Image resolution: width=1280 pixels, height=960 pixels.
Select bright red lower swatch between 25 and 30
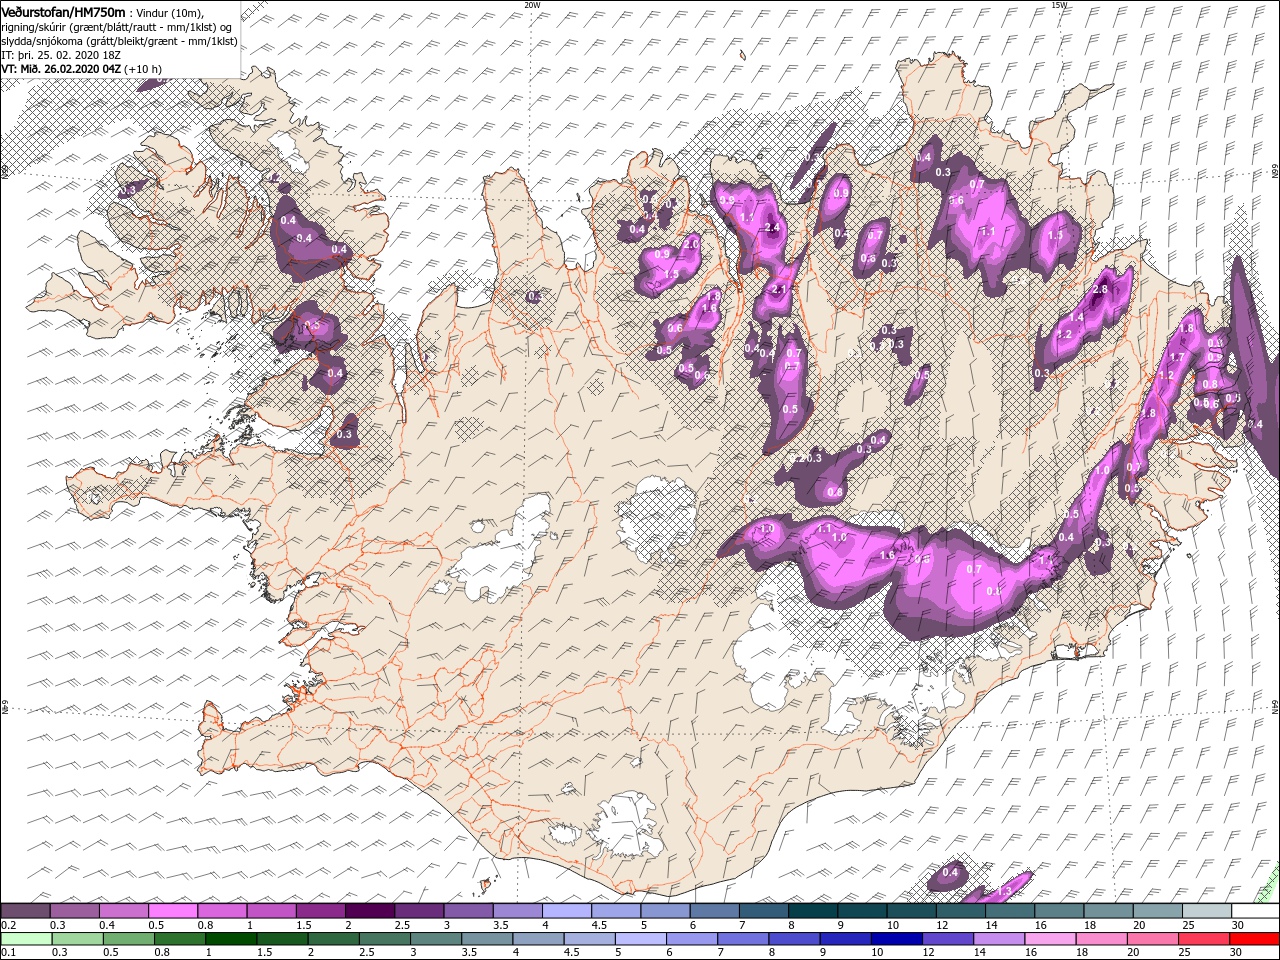[1205, 939]
